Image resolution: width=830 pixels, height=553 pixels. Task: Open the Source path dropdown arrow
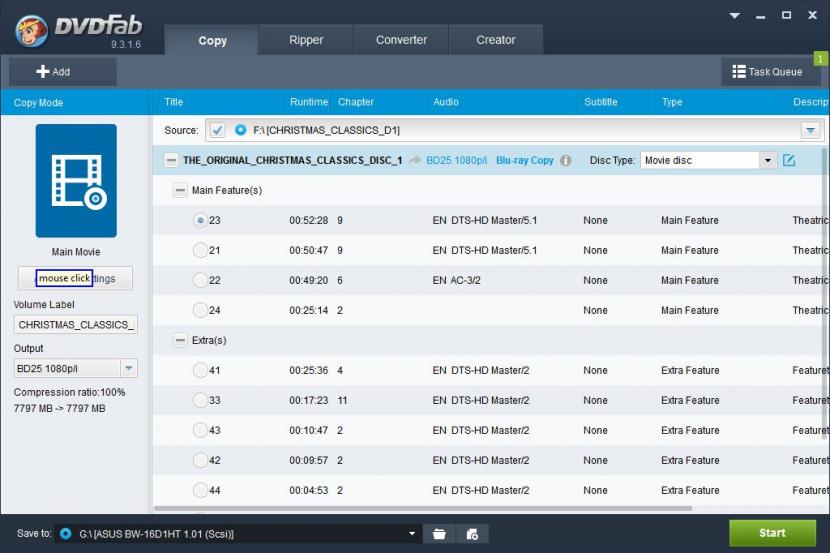810,130
